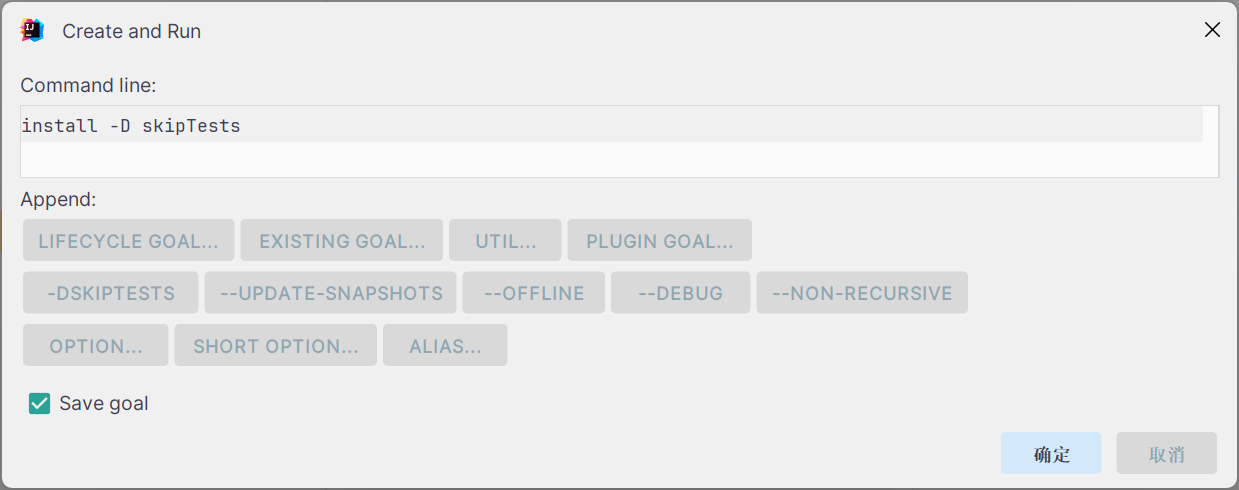
Task: Focus the command line text with install -D skipTests
Action: point(131,126)
